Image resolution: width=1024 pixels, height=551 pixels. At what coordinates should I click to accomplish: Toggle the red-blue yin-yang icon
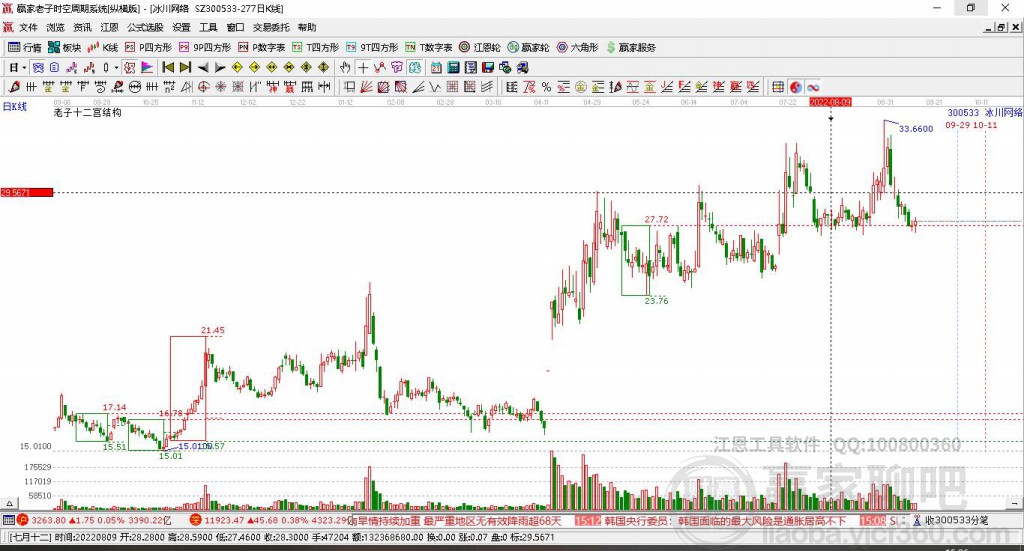[x=795, y=87]
